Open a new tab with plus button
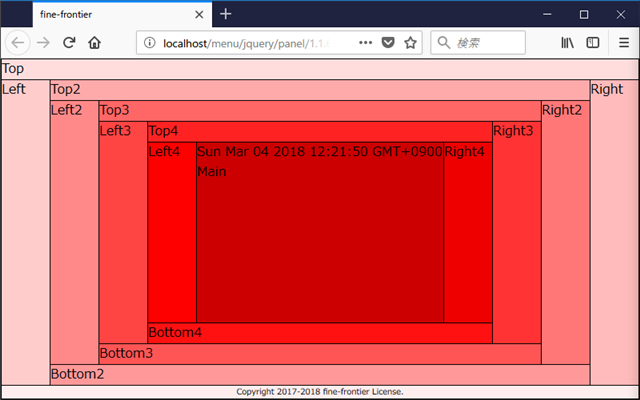The image size is (640, 400). tap(225, 14)
